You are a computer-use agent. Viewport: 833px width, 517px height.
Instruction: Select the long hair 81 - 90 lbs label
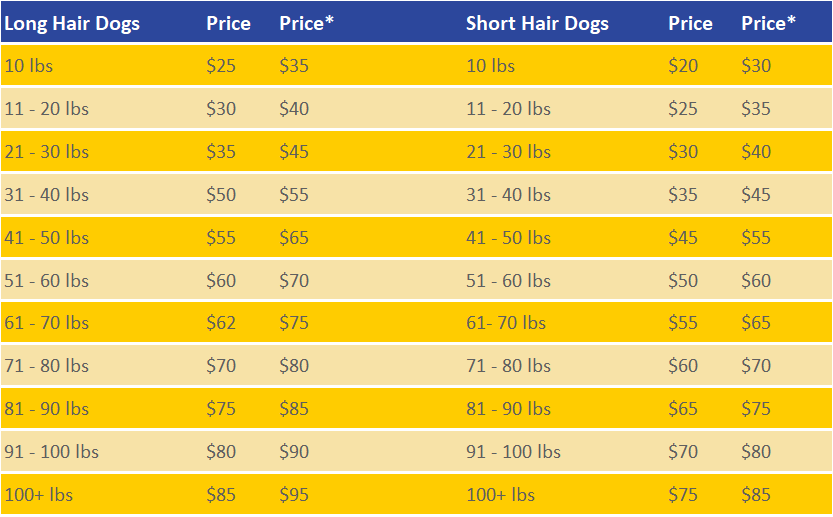(x=46, y=409)
